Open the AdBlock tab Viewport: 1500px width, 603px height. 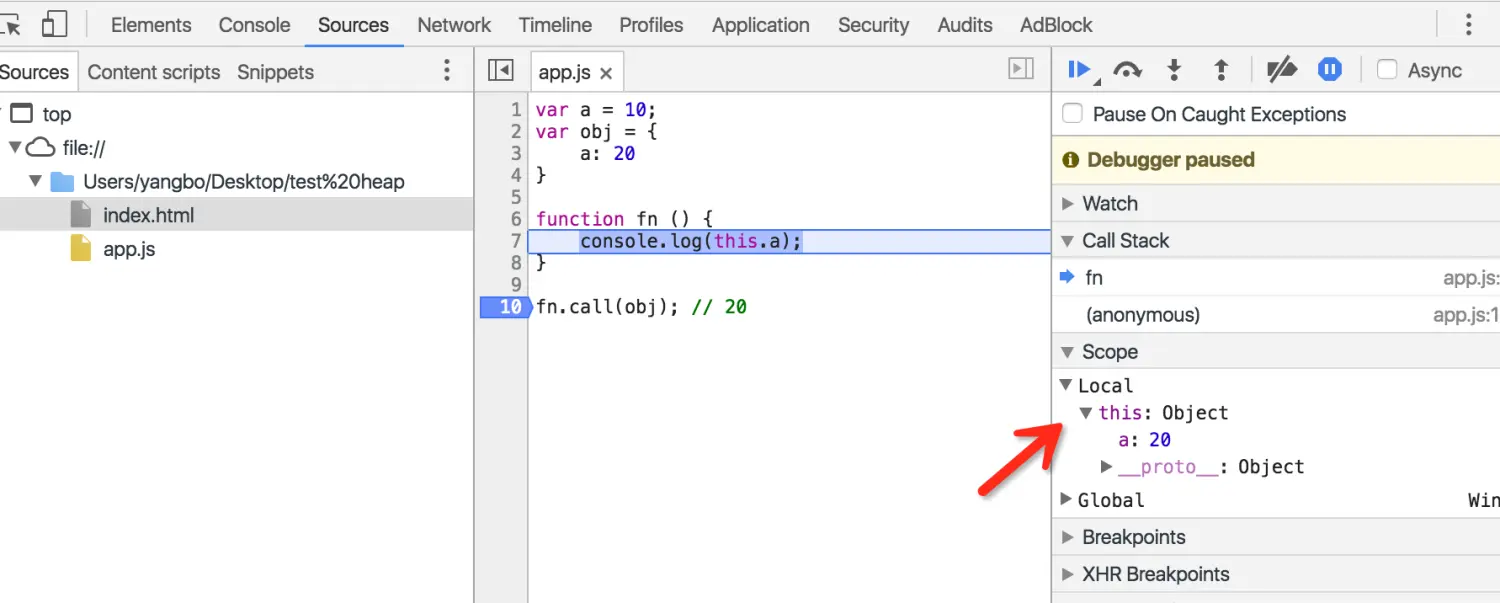tap(1056, 25)
